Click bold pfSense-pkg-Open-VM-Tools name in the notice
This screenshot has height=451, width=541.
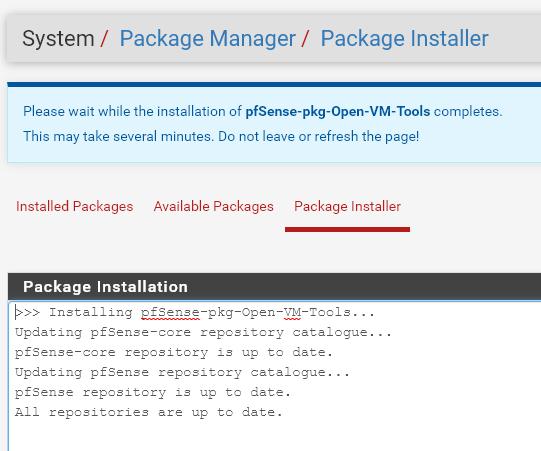338,111
